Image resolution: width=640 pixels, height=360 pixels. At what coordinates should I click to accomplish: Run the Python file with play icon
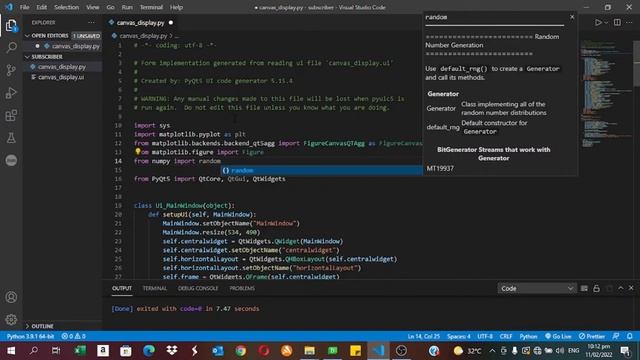[x=598, y=22]
